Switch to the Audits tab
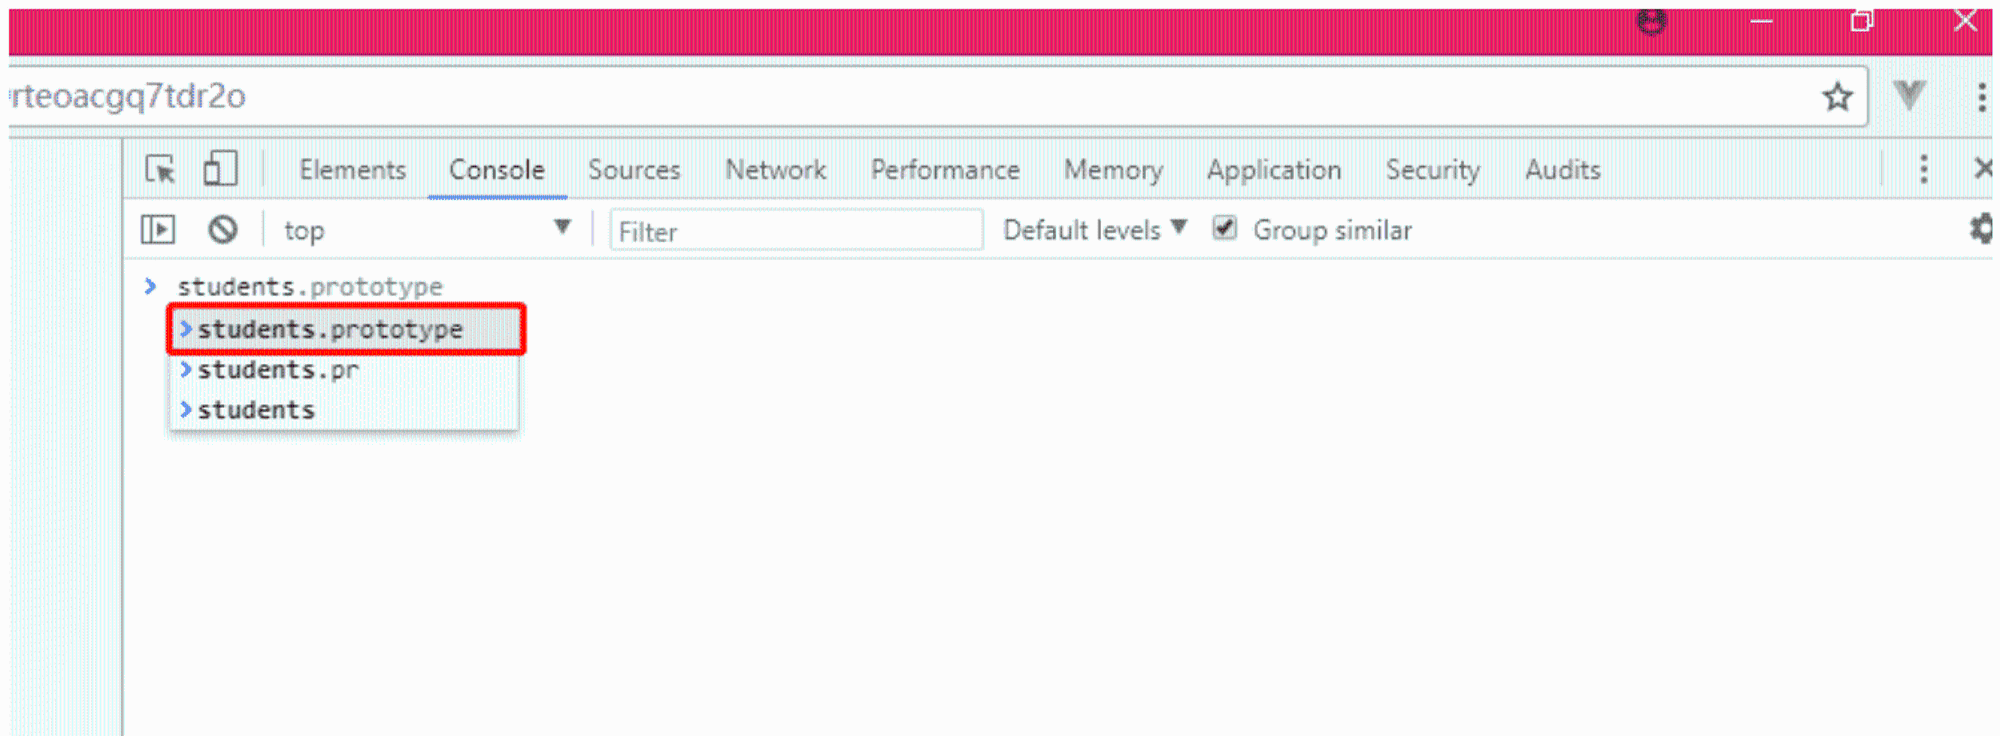2000x736 pixels. (x=1562, y=170)
